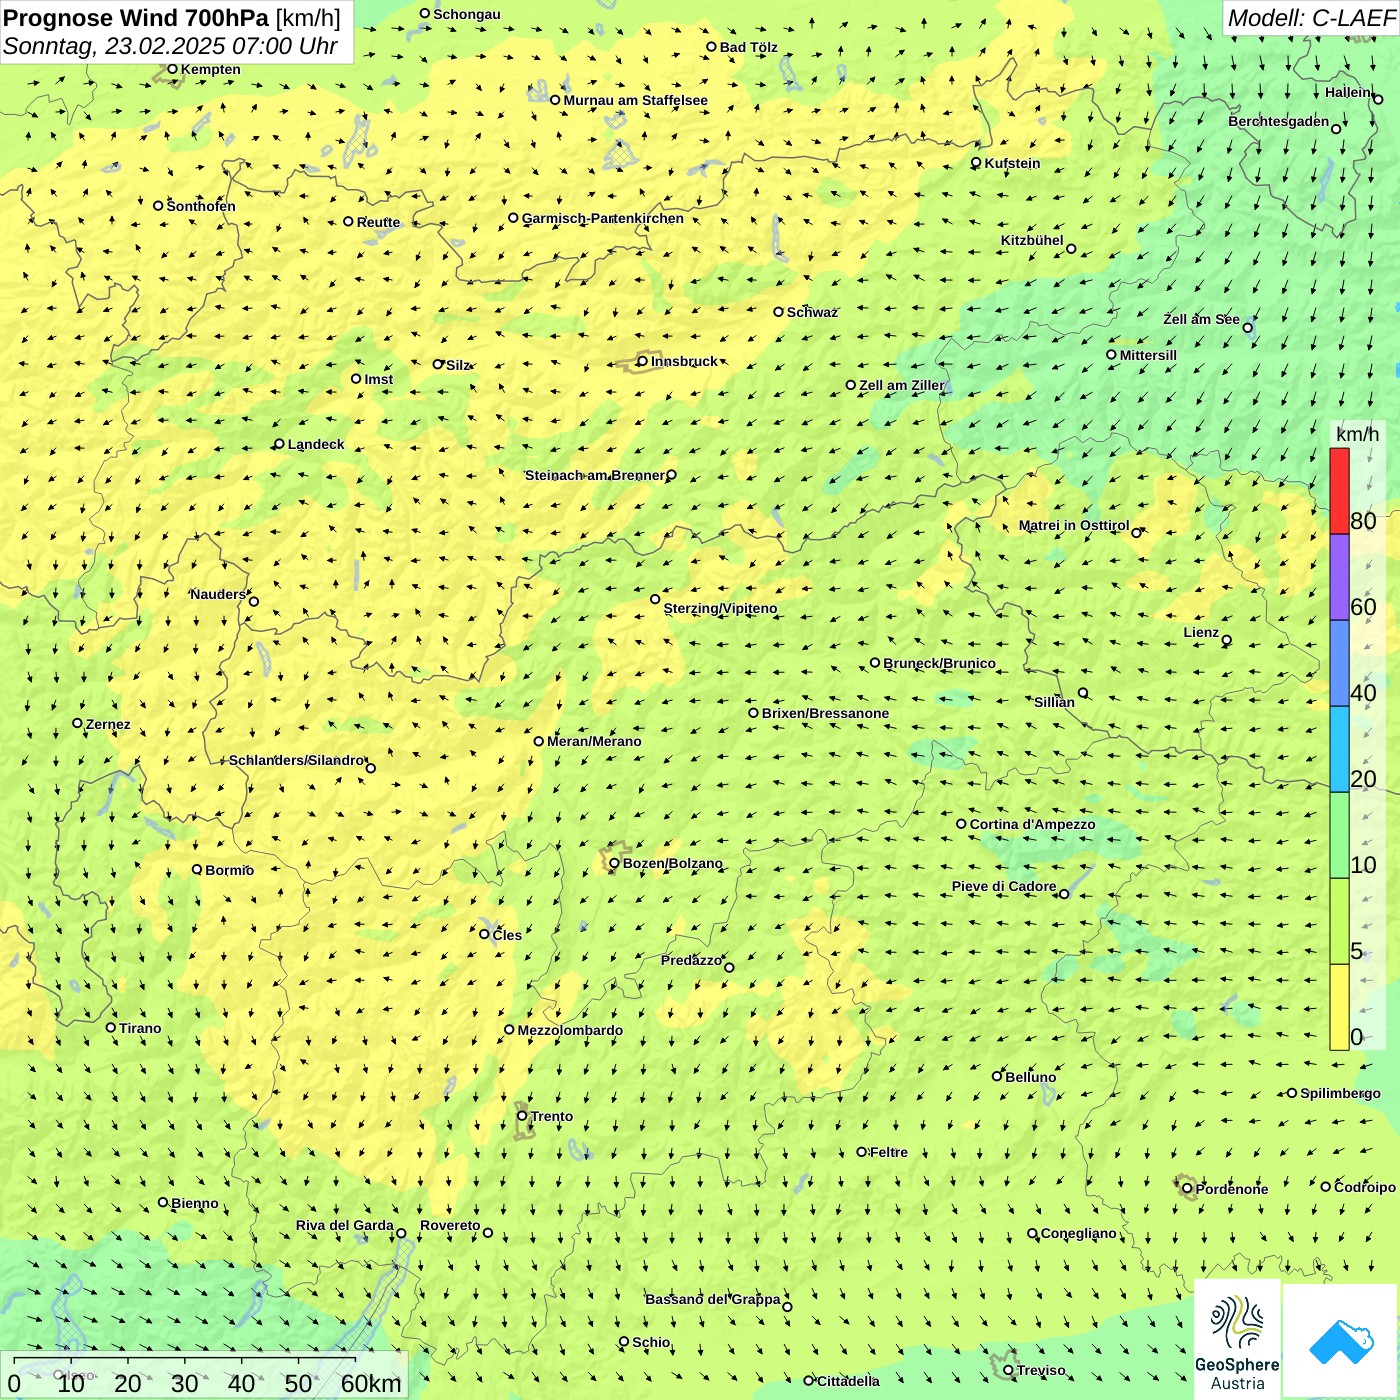Click the 'Schwaz' label
1400x1400 pixels.
click(x=812, y=312)
